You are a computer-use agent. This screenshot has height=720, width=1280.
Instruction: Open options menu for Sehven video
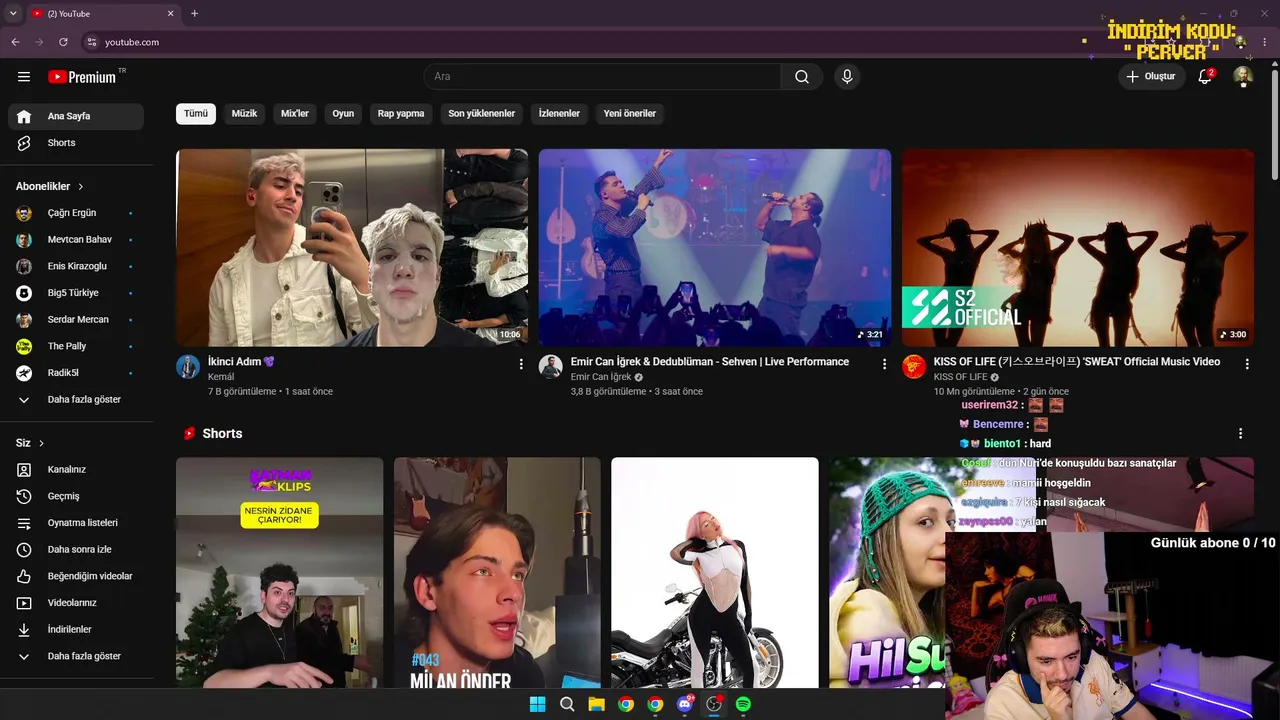[884, 365]
